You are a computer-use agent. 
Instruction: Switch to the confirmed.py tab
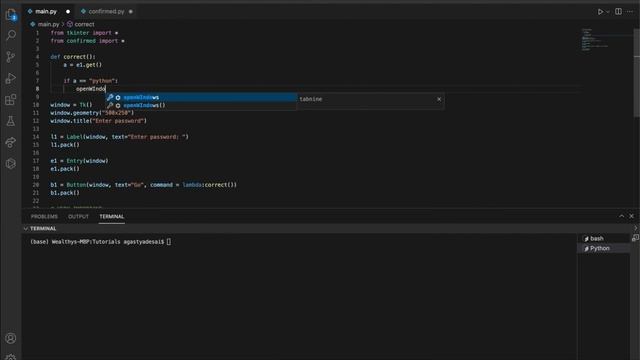[106, 11]
